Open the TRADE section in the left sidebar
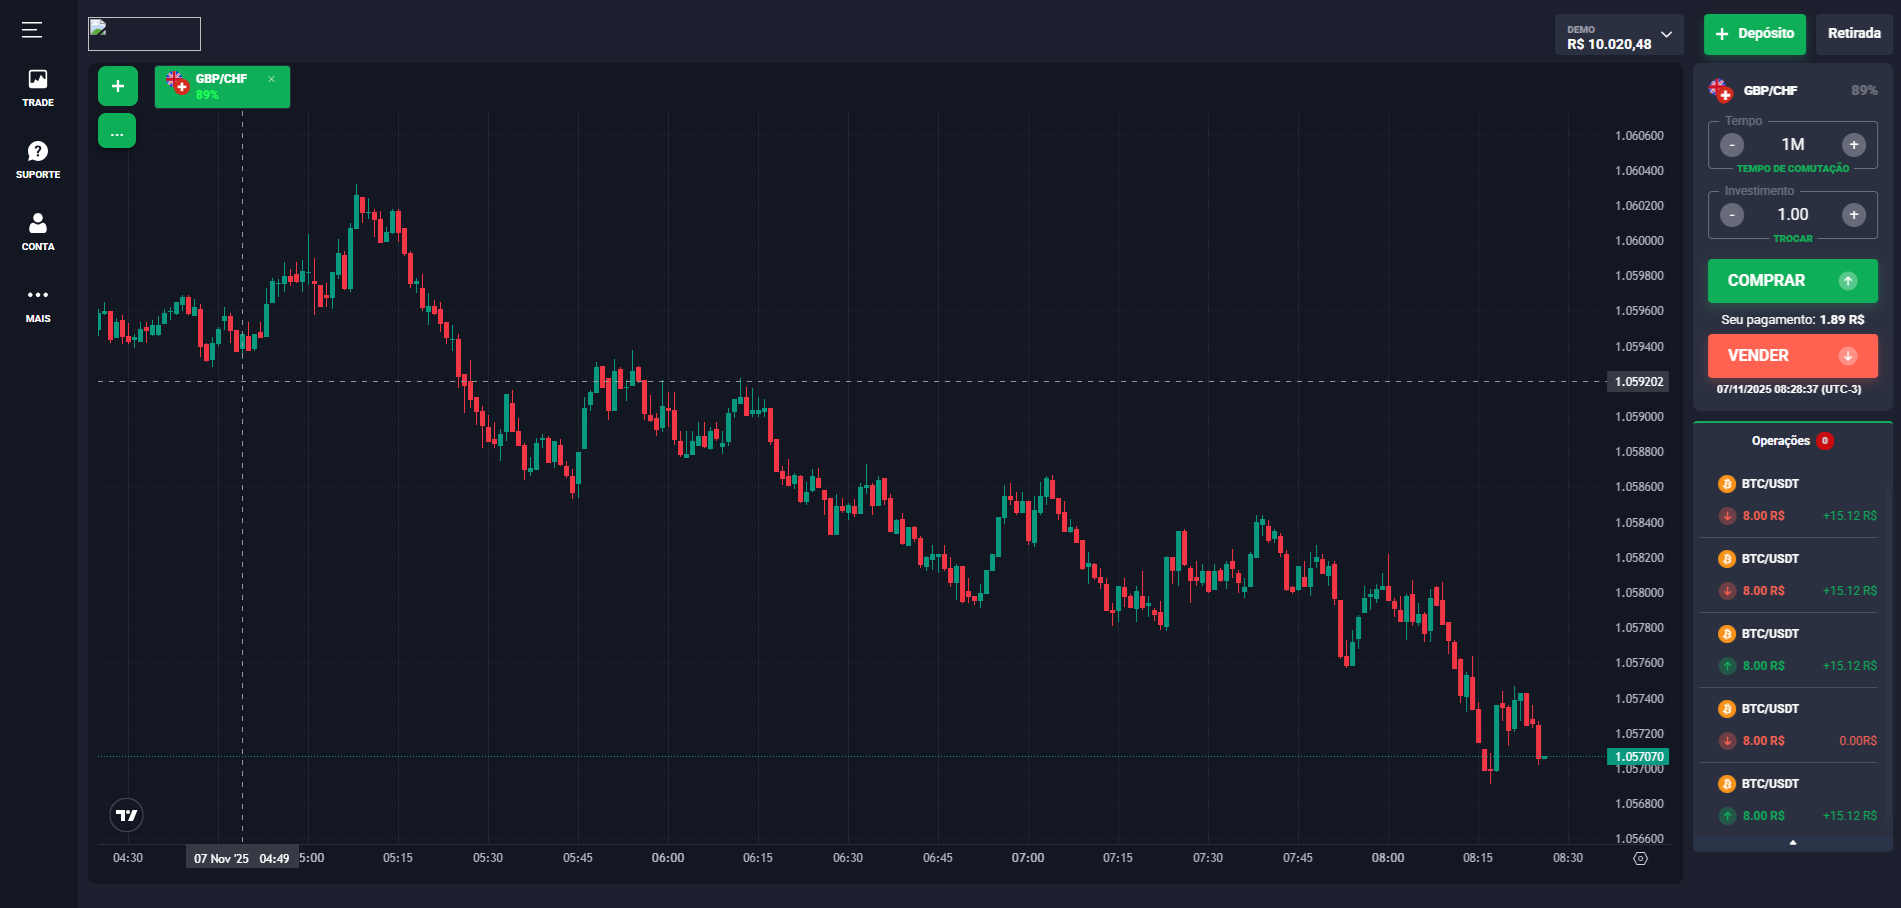This screenshot has width=1901, height=908. (37, 87)
